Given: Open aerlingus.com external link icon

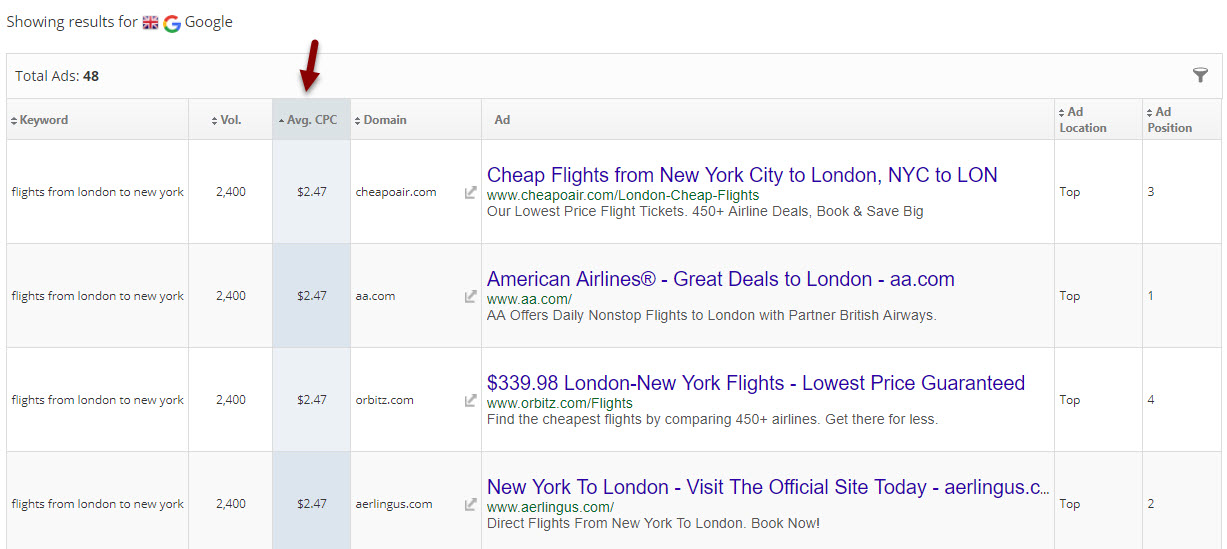Looking at the screenshot, I should [x=470, y=504].
